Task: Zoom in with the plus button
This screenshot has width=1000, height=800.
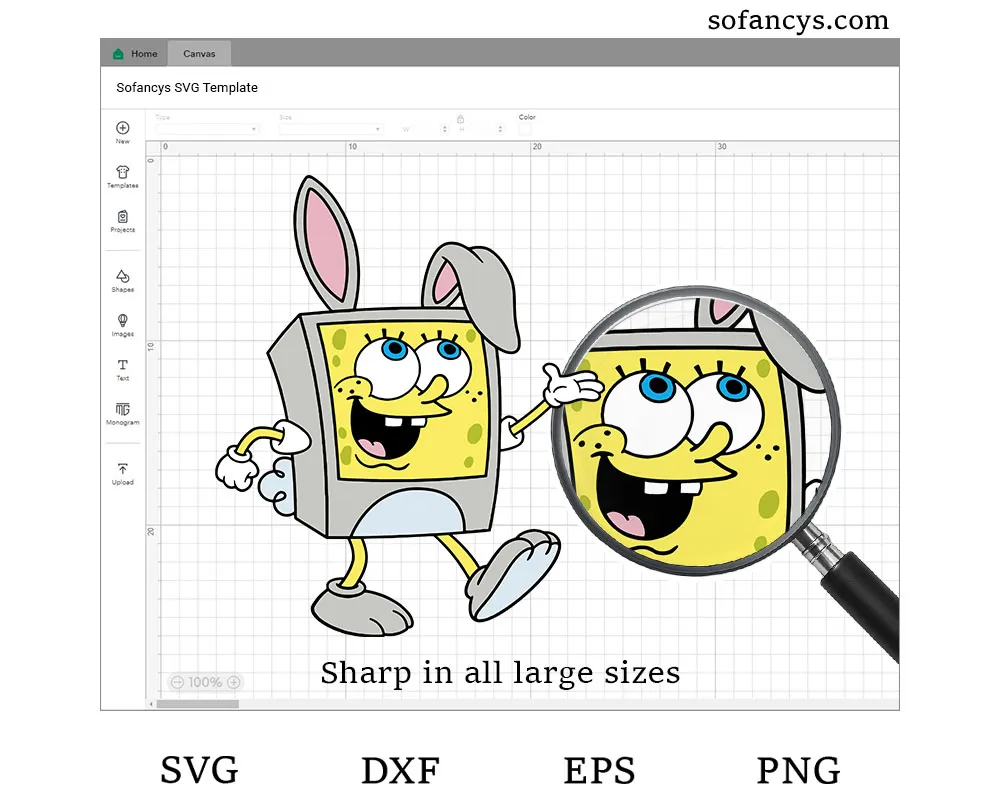Action: click(x=234, y=682)
